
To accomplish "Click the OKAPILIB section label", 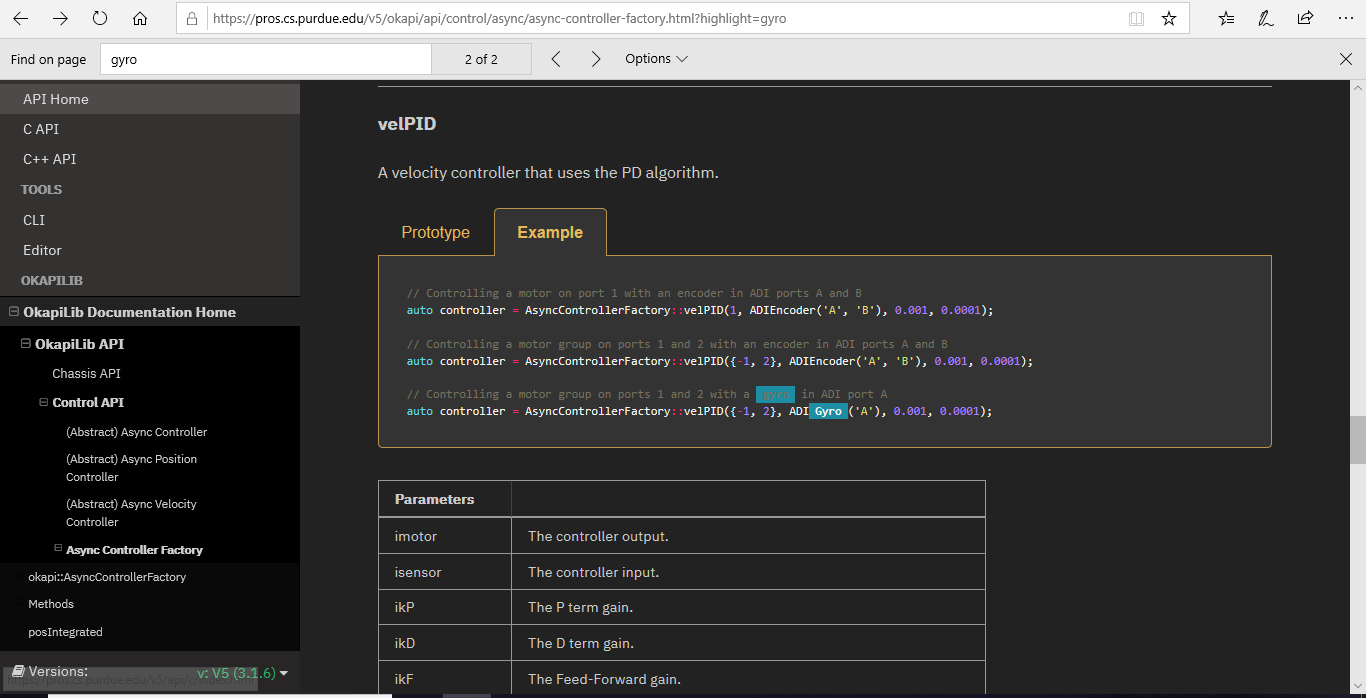I will pos(52,280).
